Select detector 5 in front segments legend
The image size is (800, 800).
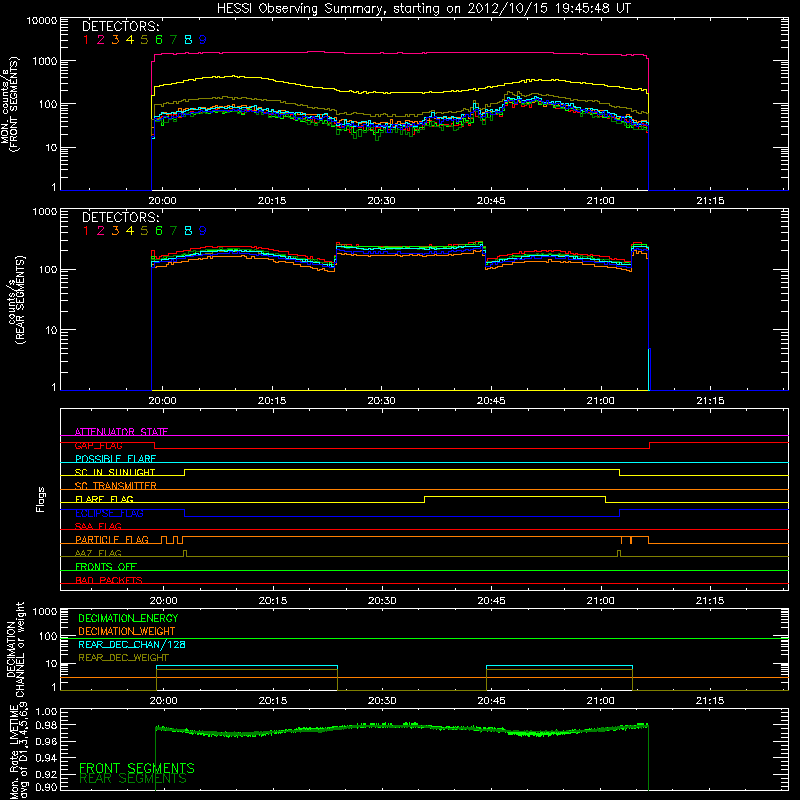tap(144, 40)
